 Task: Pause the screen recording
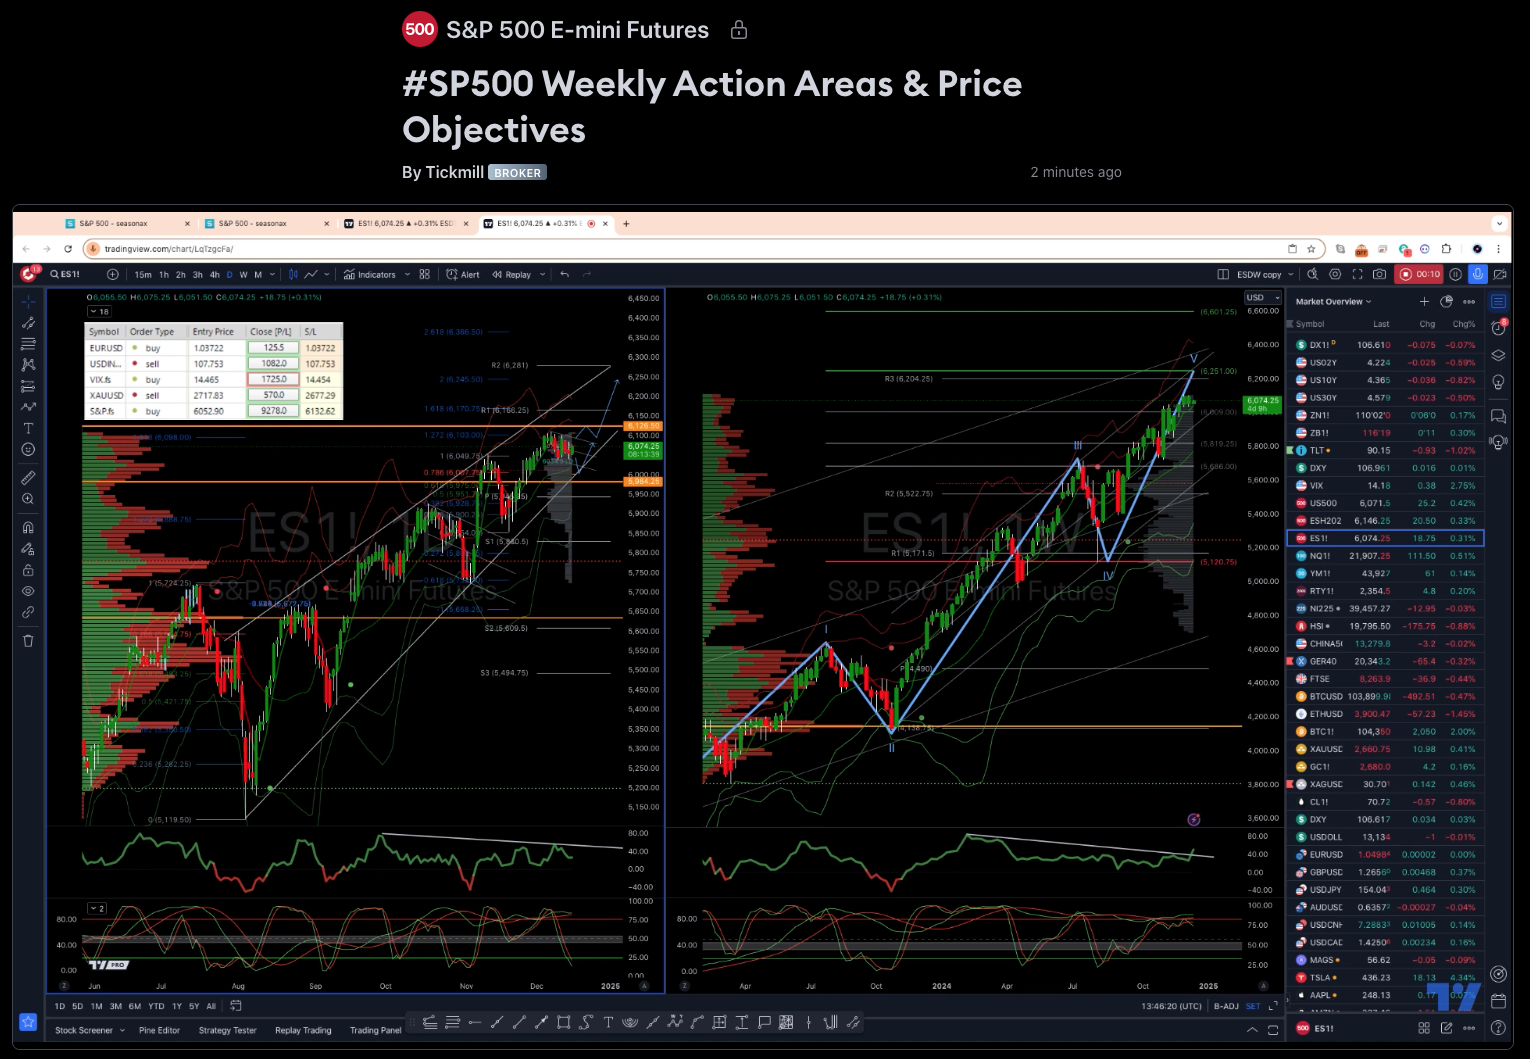(1455, 274)
